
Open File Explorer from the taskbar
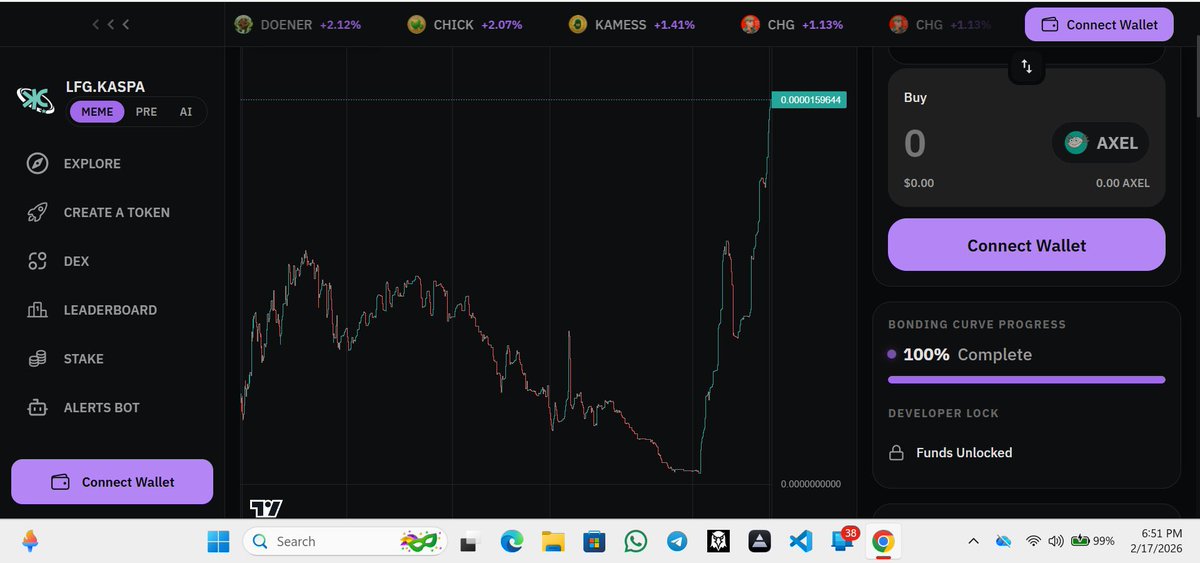click(553, 541)
